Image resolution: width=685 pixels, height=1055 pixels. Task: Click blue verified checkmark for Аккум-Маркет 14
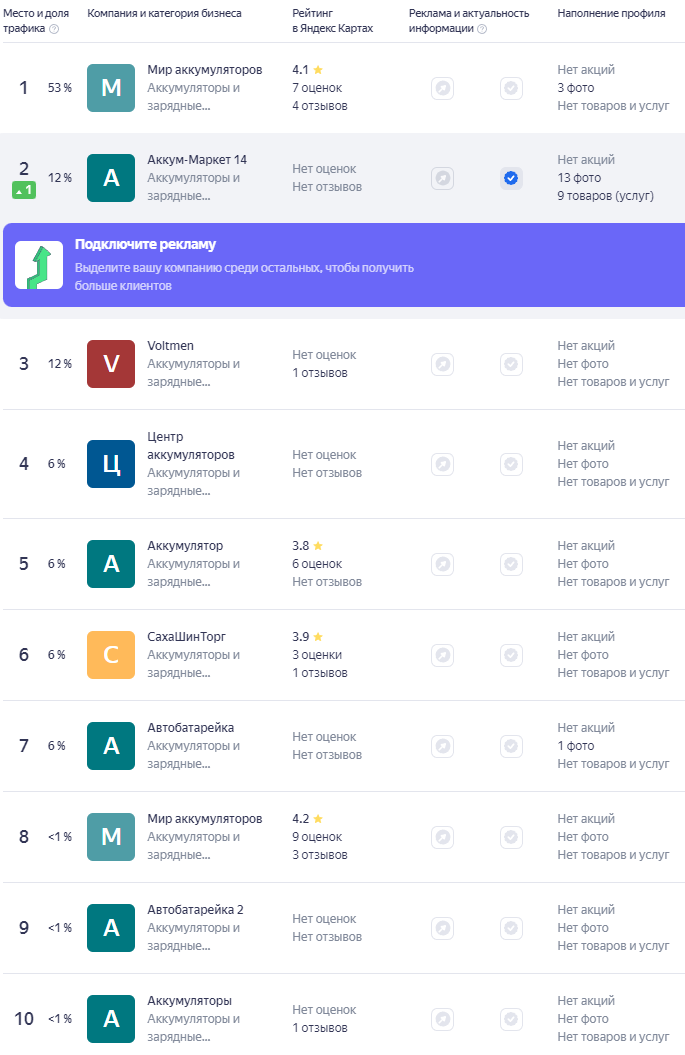[511, 178]
